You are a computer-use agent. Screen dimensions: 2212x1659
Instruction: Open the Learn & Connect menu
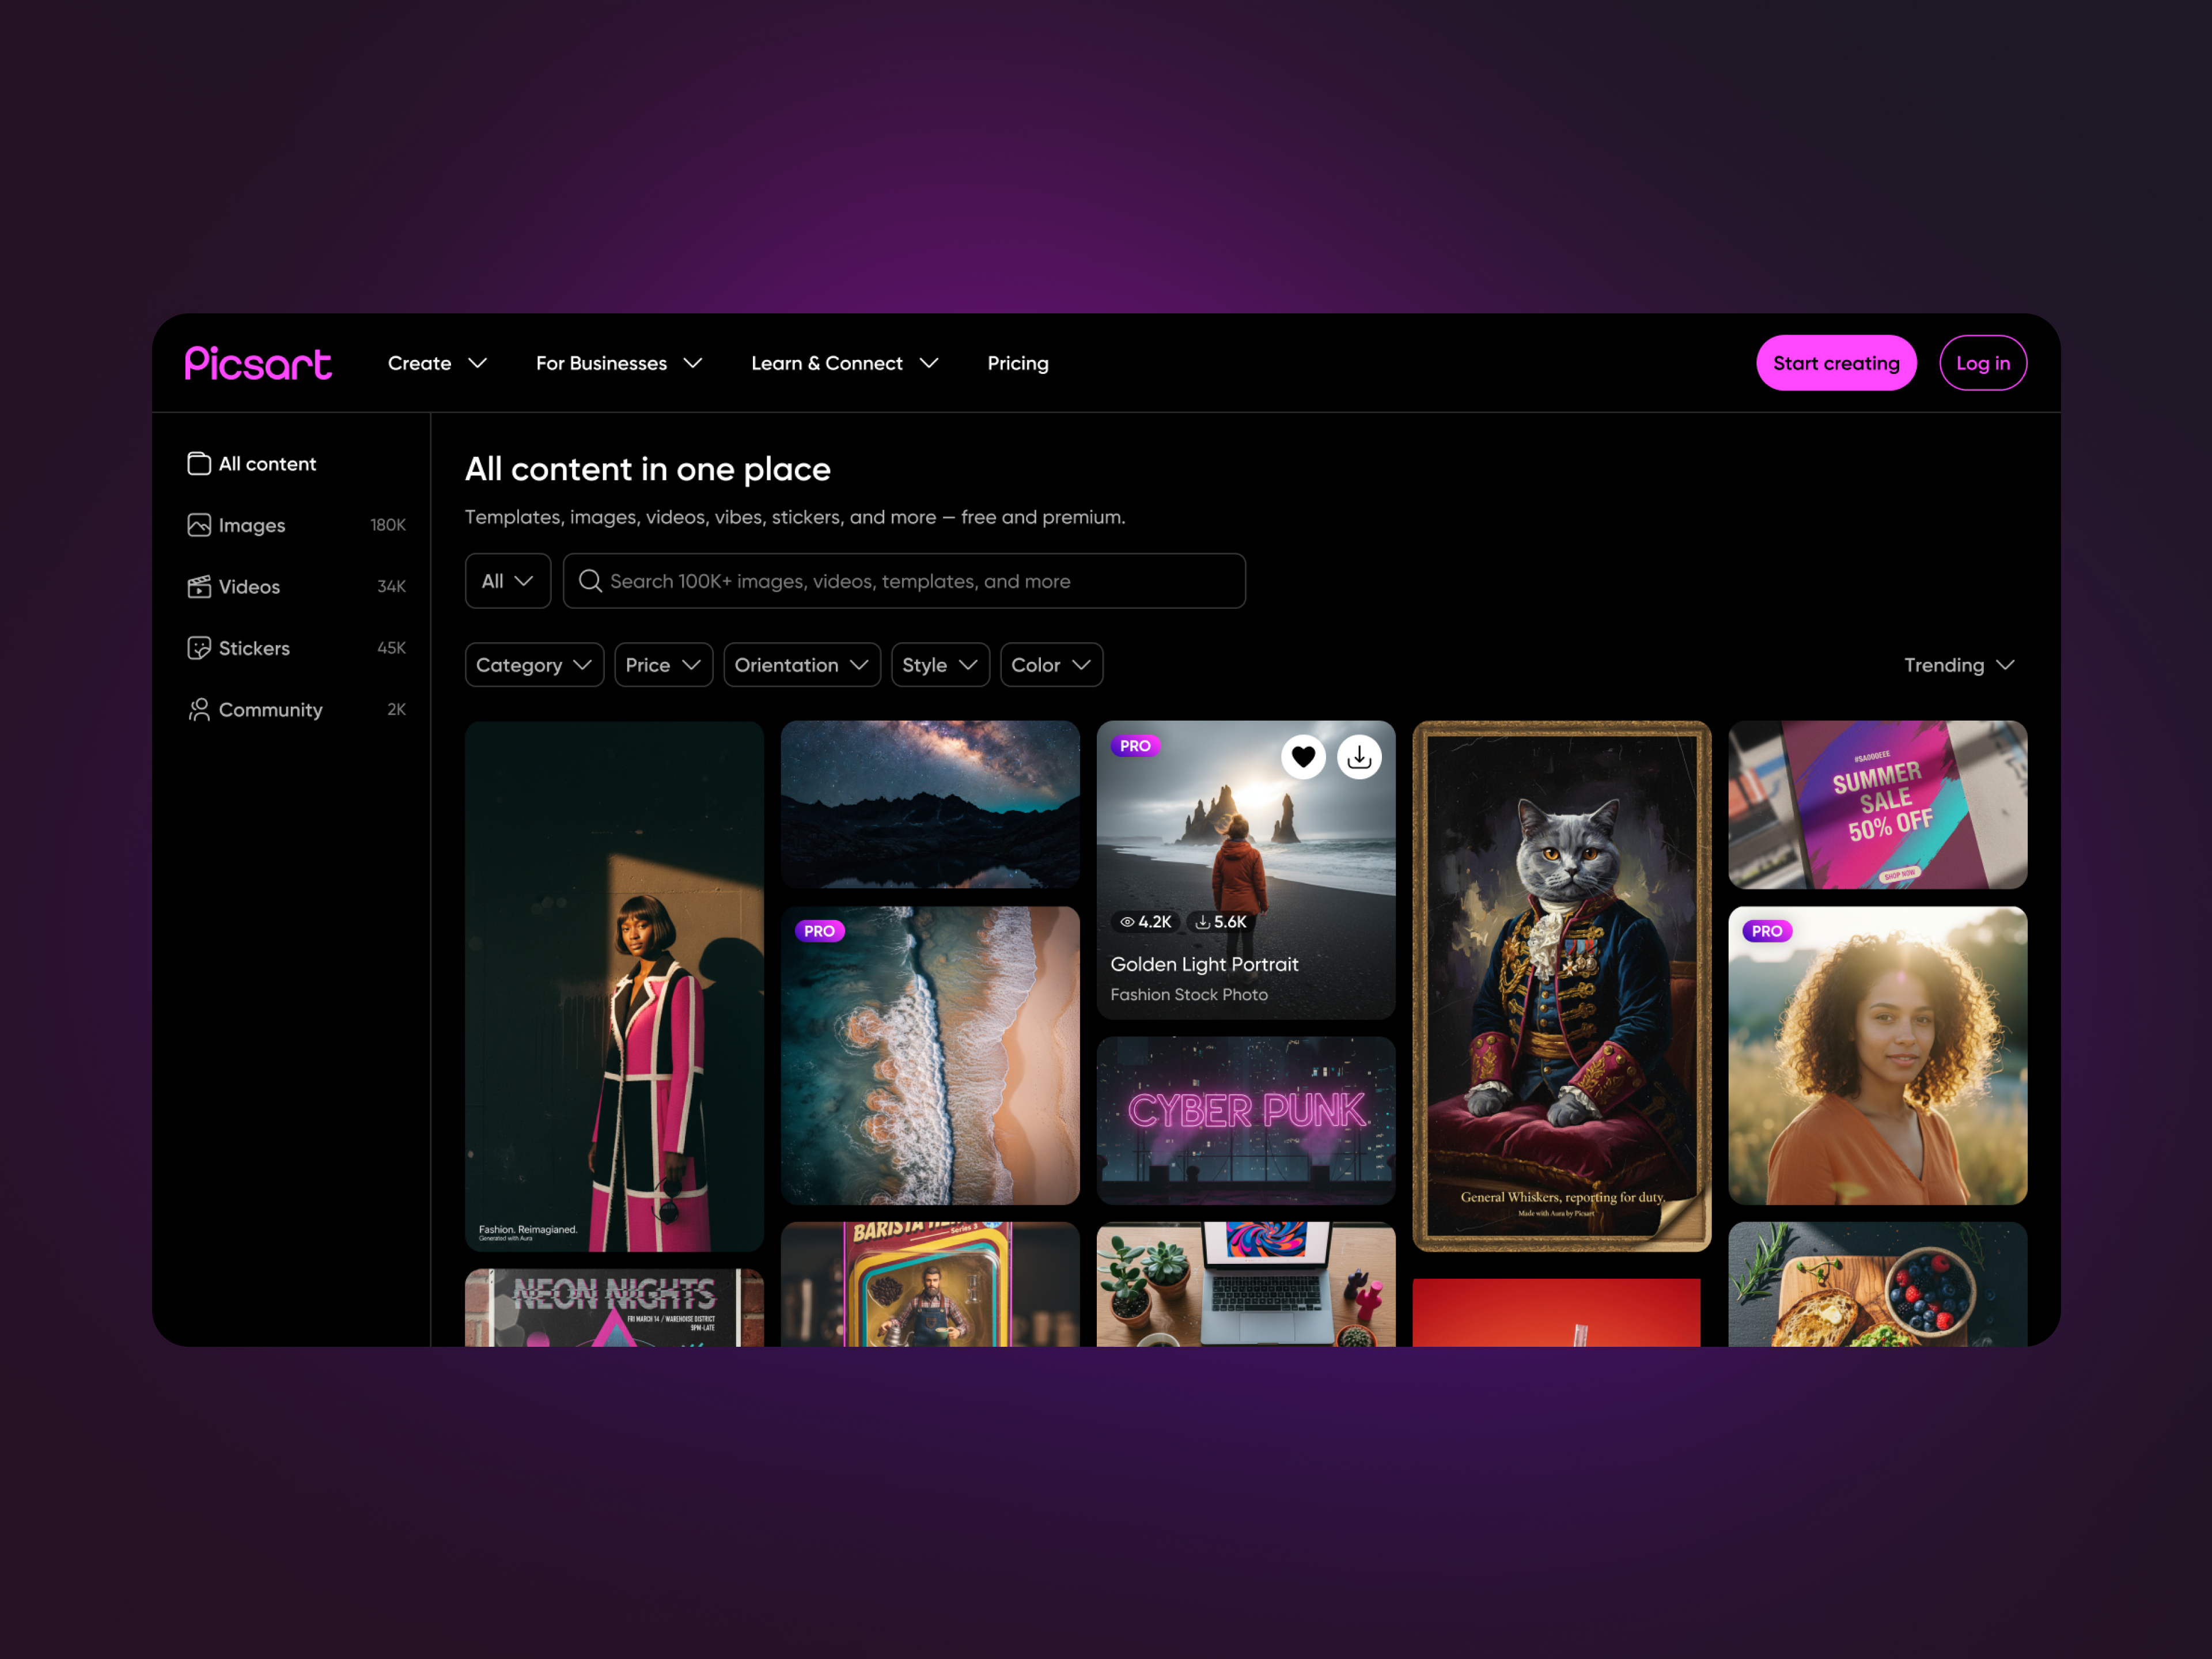845,363
